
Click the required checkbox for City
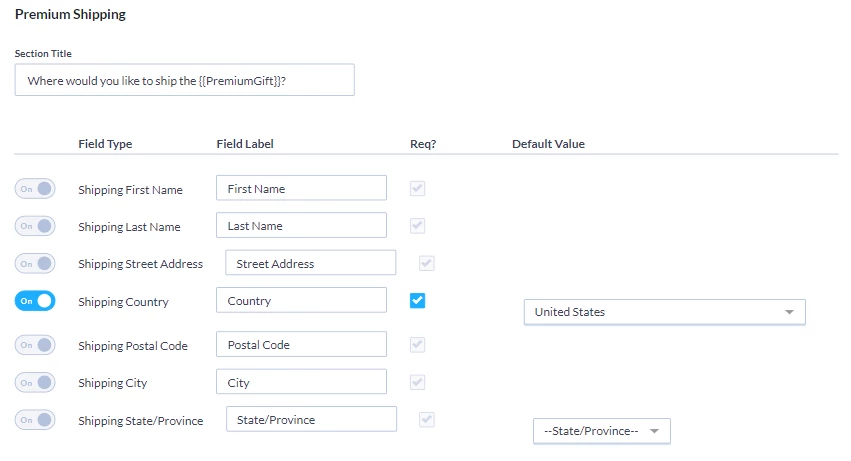click(x=417, y=382)
